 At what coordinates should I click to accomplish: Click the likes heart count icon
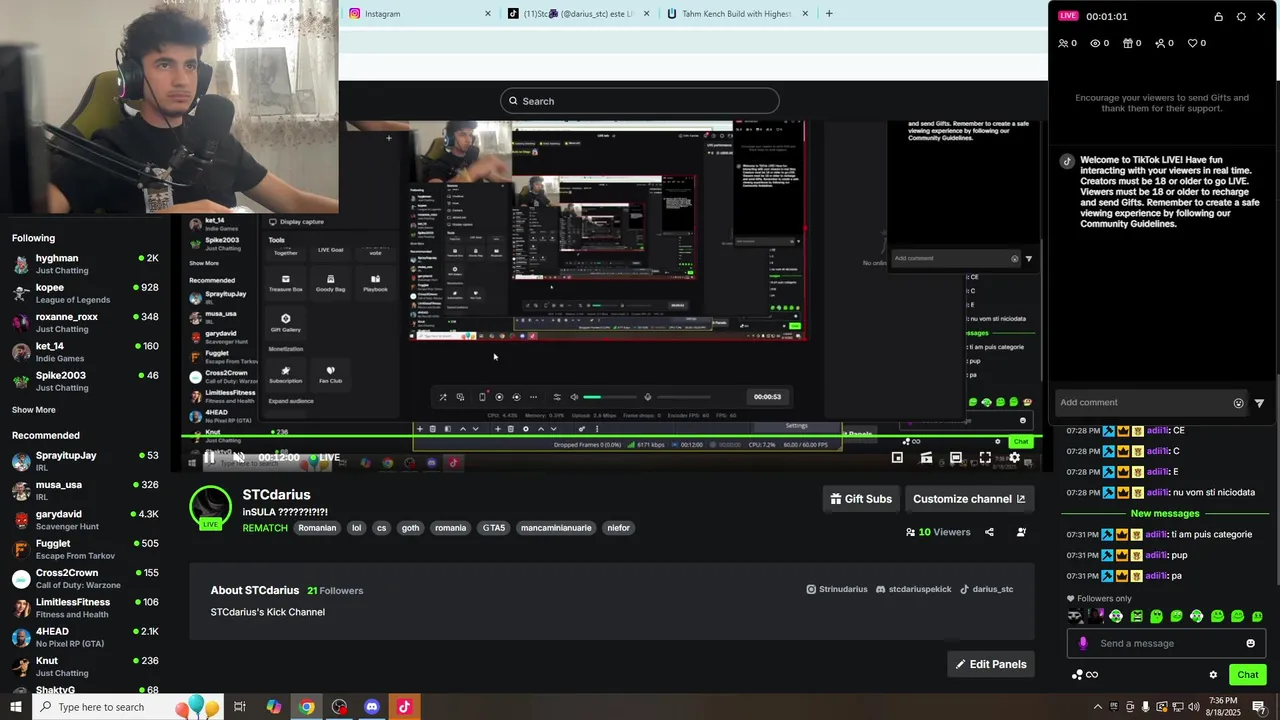coord(1192,43)
